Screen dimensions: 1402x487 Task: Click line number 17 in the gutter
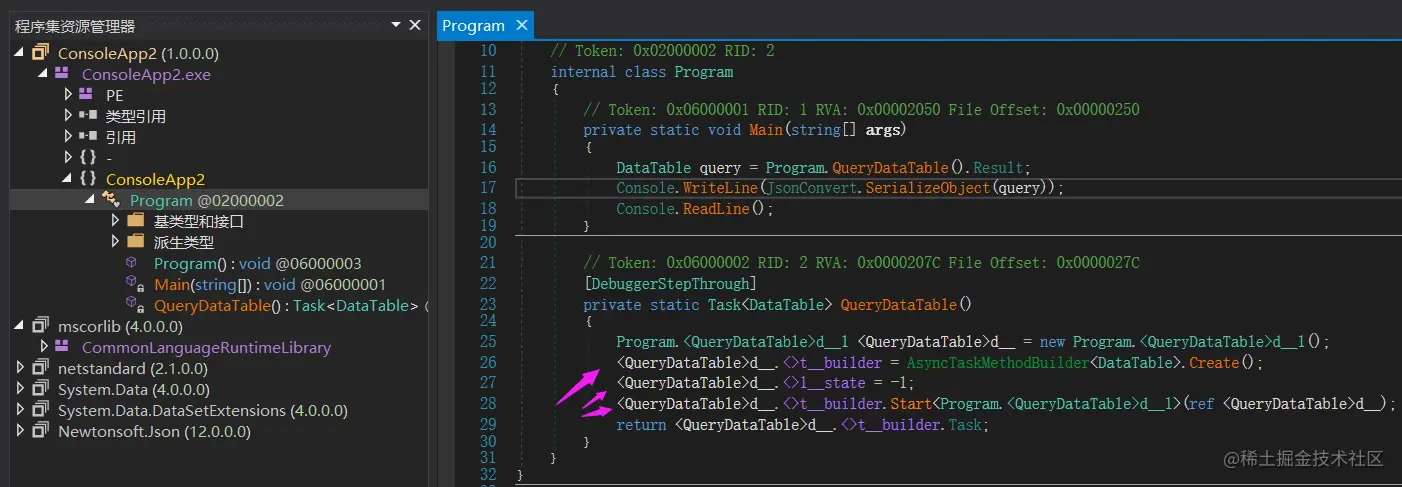487,188
